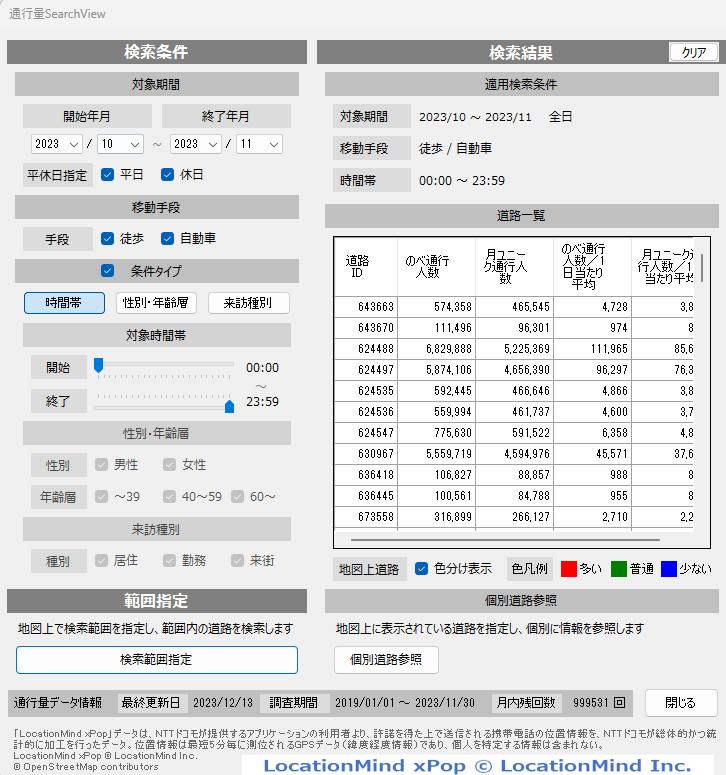Open the end year 2023 dropdown

[x=197, y=144]
